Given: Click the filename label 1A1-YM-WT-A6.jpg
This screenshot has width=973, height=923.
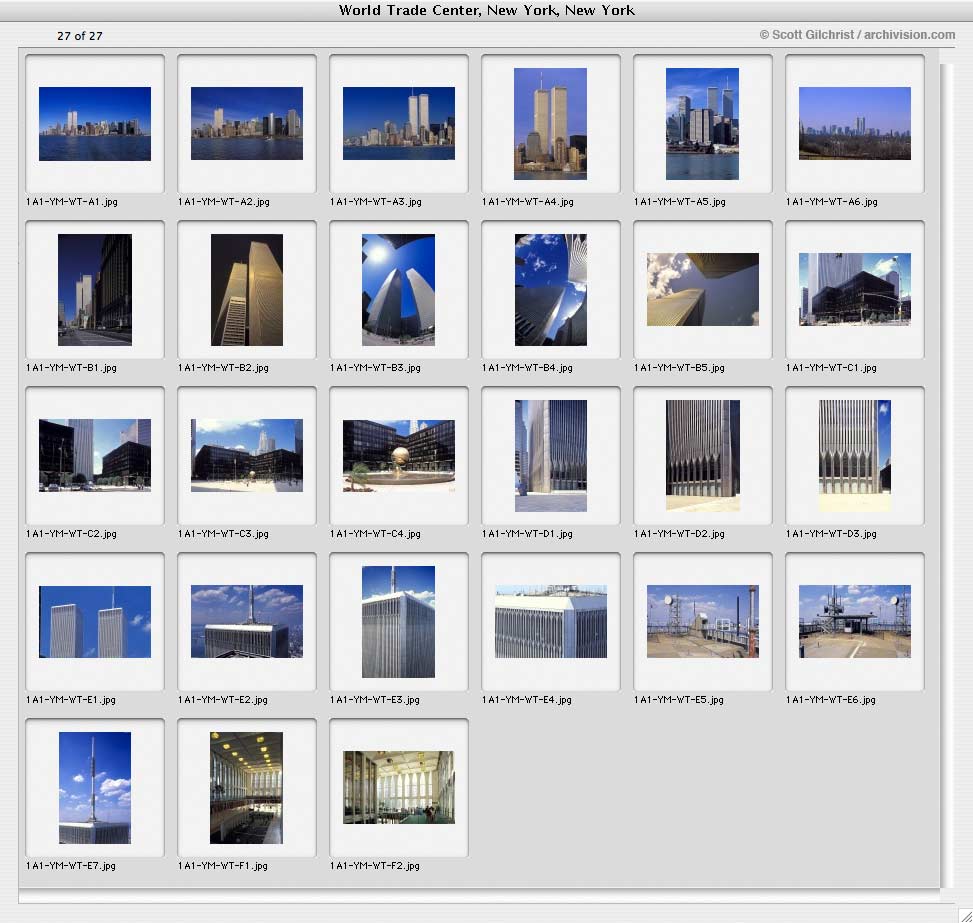Looking at the screenshot, I should [832, 202].
